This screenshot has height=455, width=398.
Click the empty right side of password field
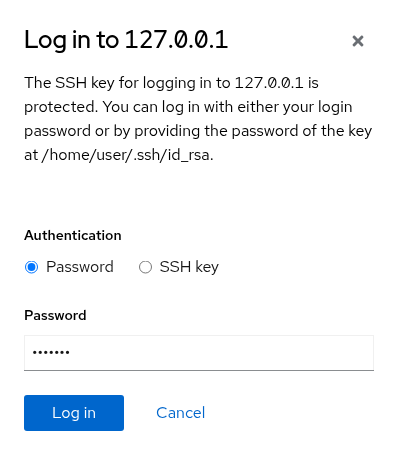point(267,353)
